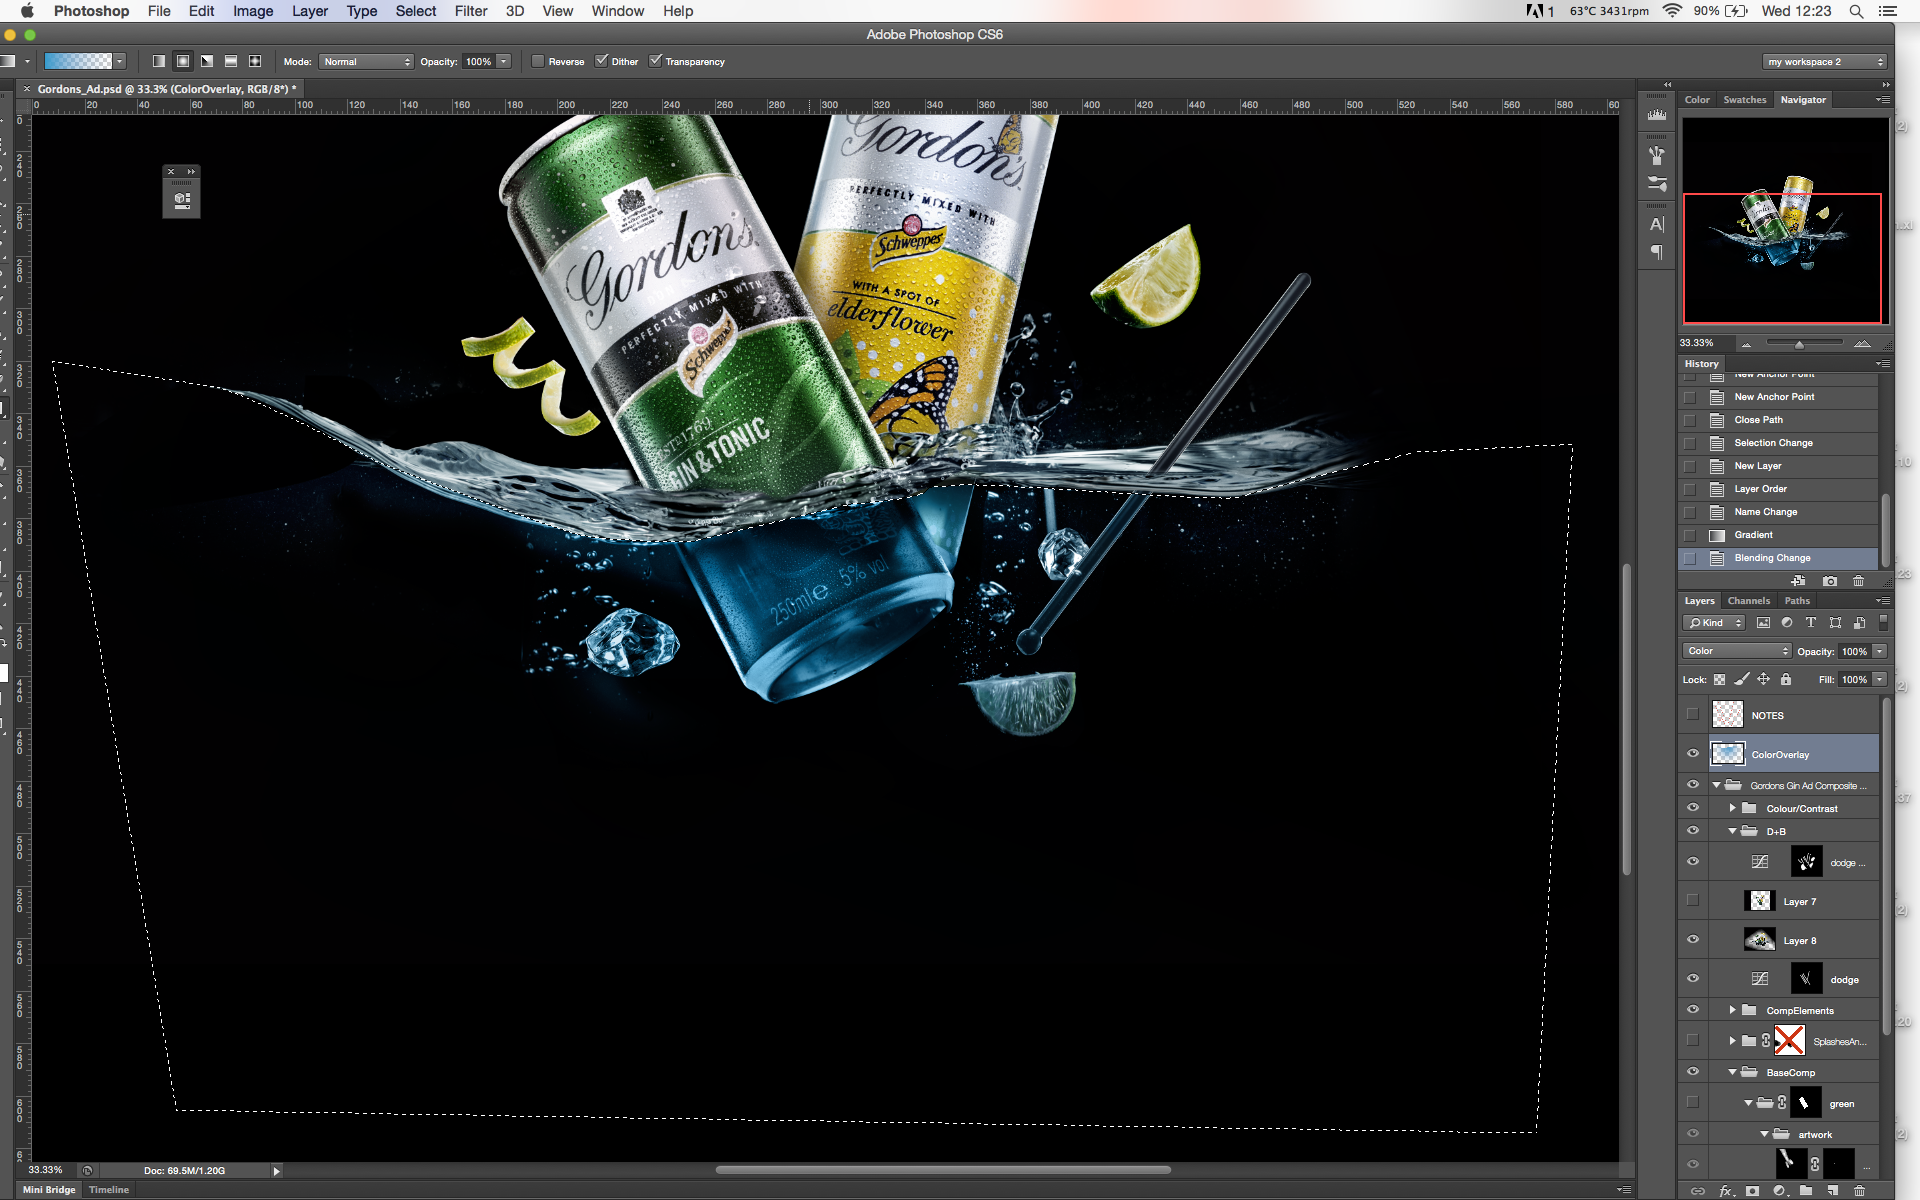Filter layers by shape layers icon
The width and height of the screenshot is (1920, 1200).
[1835, 623]
